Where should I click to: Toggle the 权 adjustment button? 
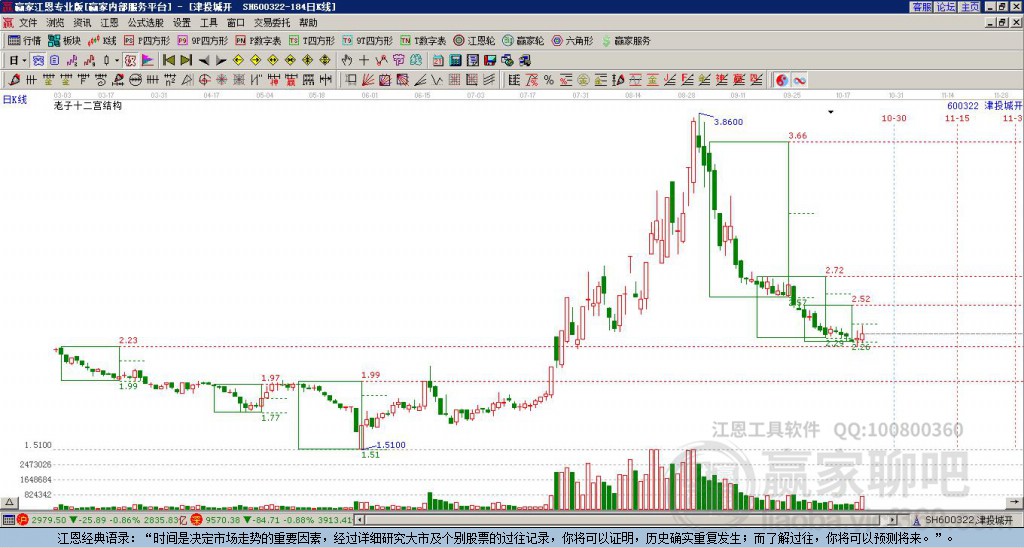pyautogui.click(x=130, y=61)
